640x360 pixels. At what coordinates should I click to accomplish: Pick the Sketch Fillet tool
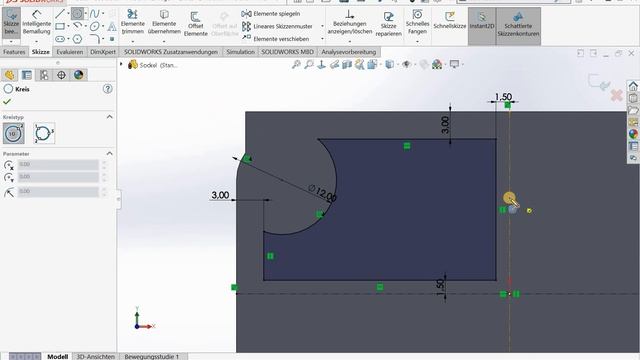[94, 39]
